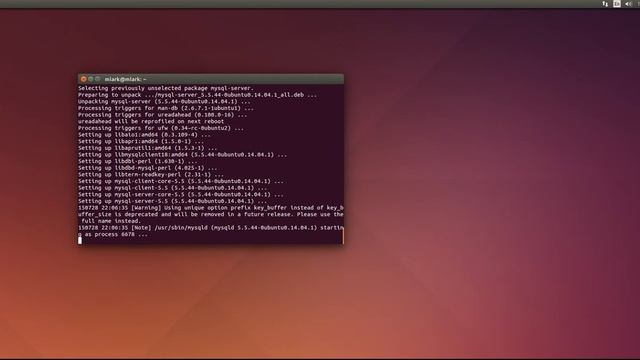Open the keyboard layout indicator
640x360 pixels.
(617, 4)
